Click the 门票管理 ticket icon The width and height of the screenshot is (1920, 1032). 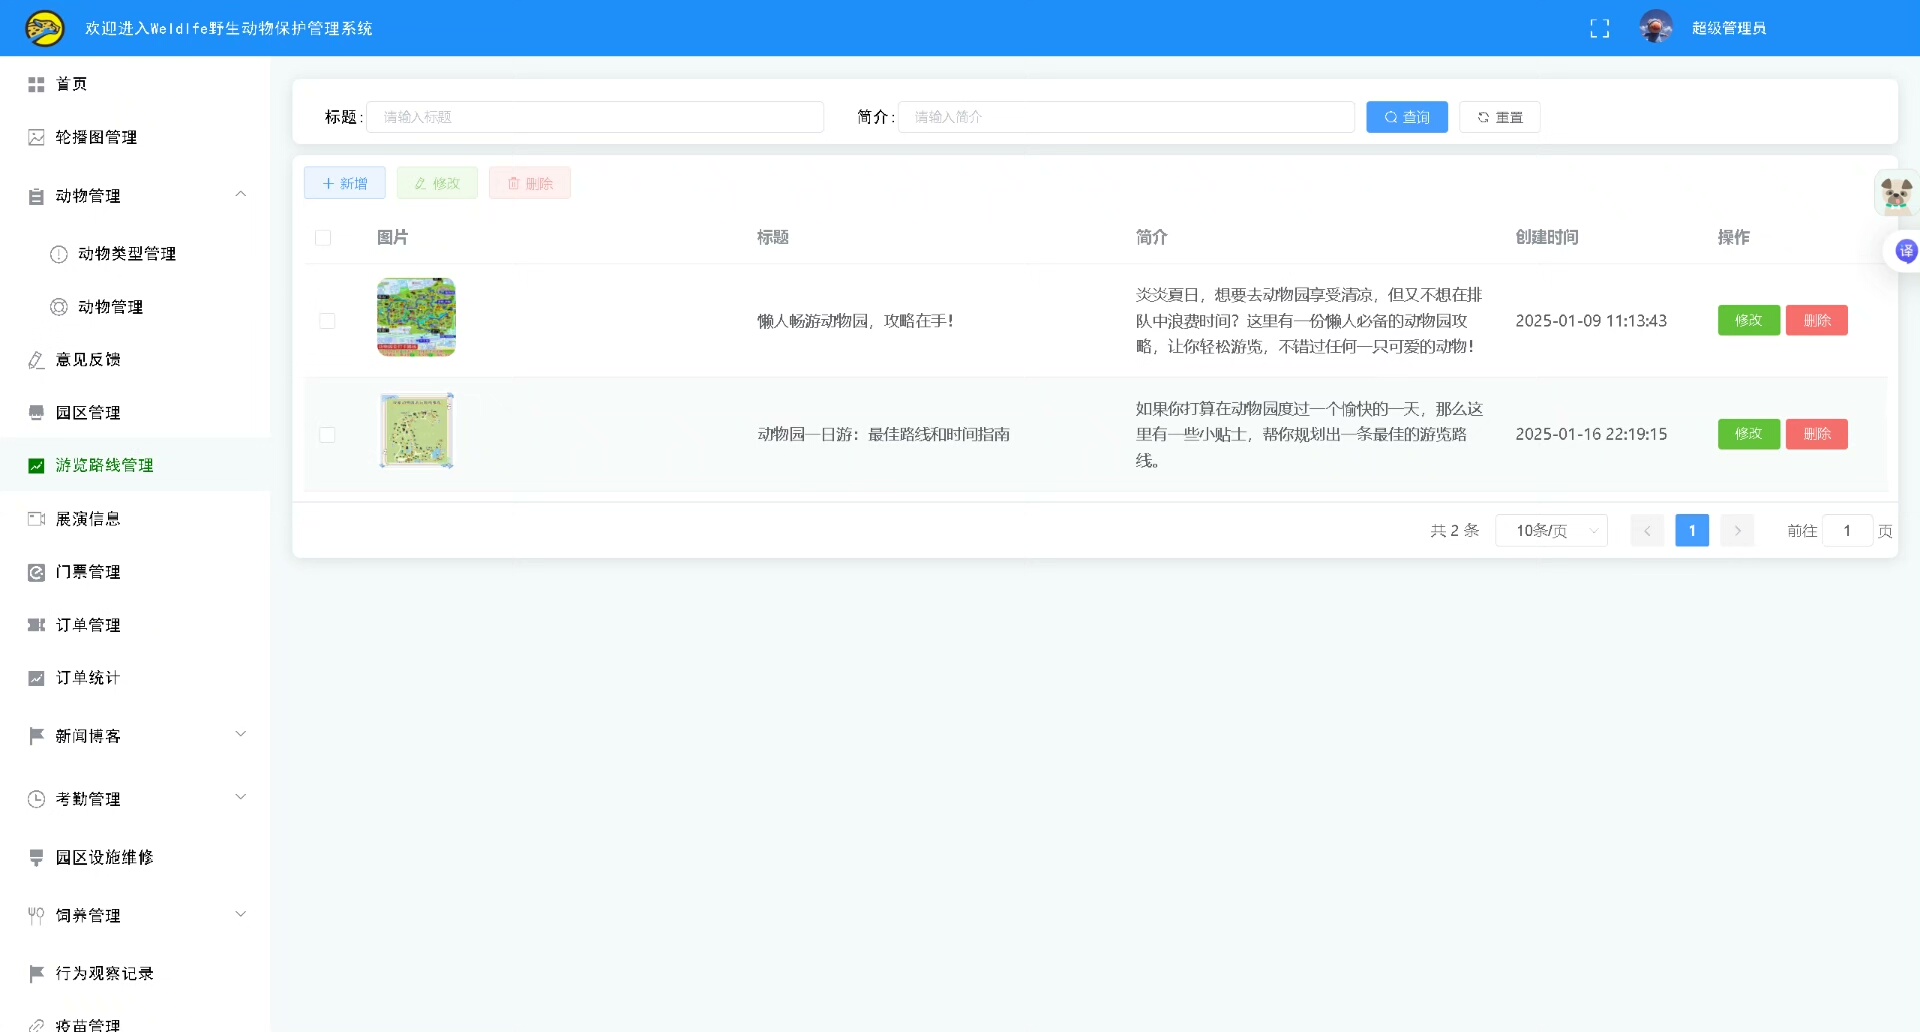pyautogui.click(x=37, y=572)
